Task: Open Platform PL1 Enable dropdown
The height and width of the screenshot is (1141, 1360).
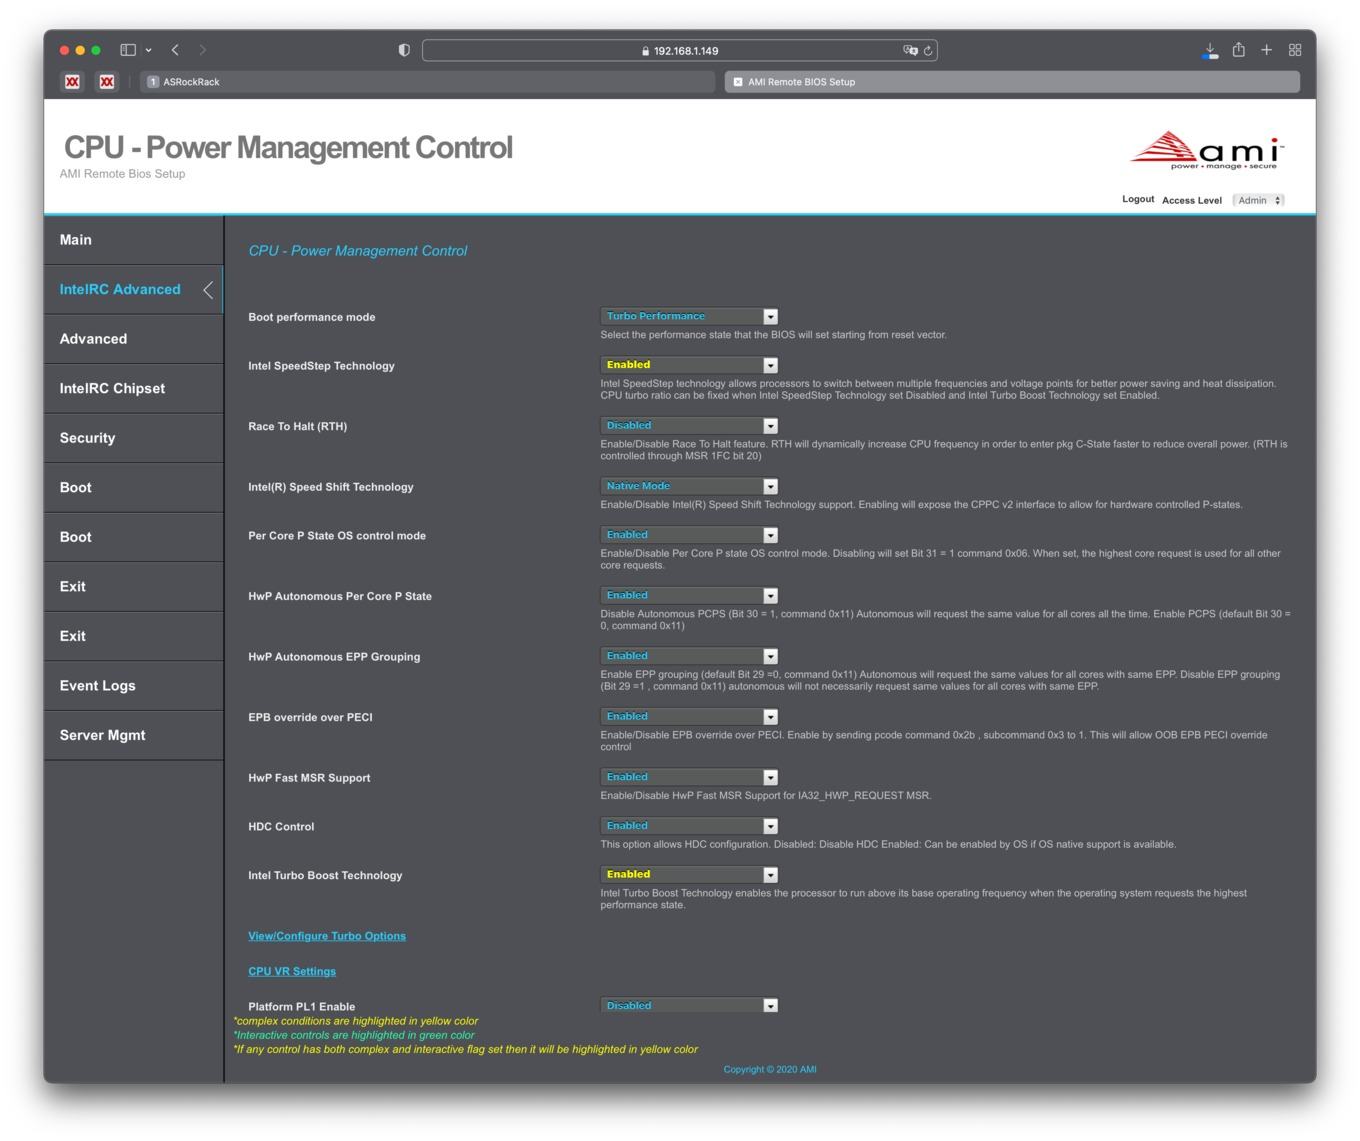Action: click(689, 1005)
